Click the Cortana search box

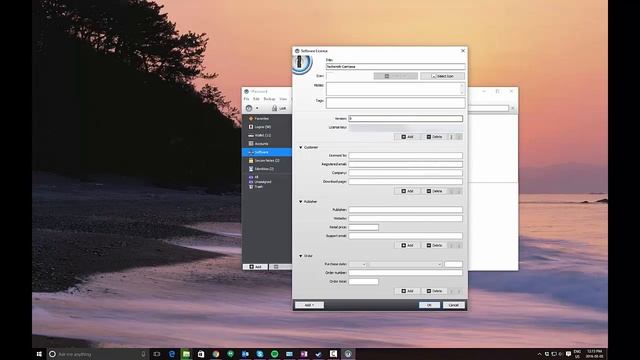pos(98,354)
